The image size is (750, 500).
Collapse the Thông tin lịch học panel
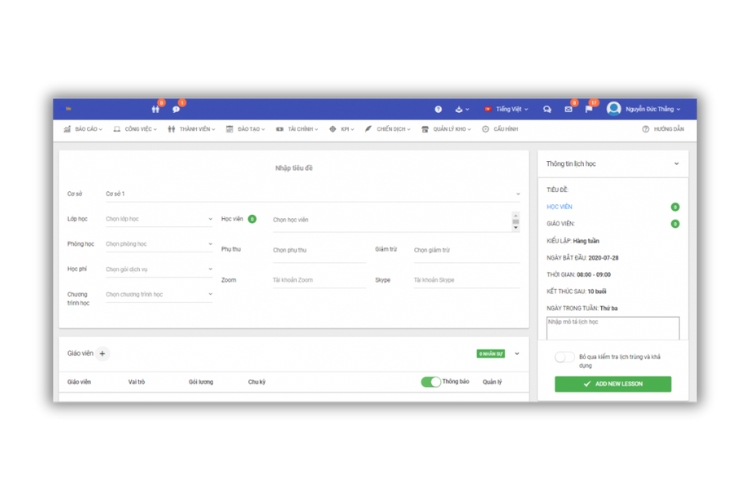coord(676,163)
